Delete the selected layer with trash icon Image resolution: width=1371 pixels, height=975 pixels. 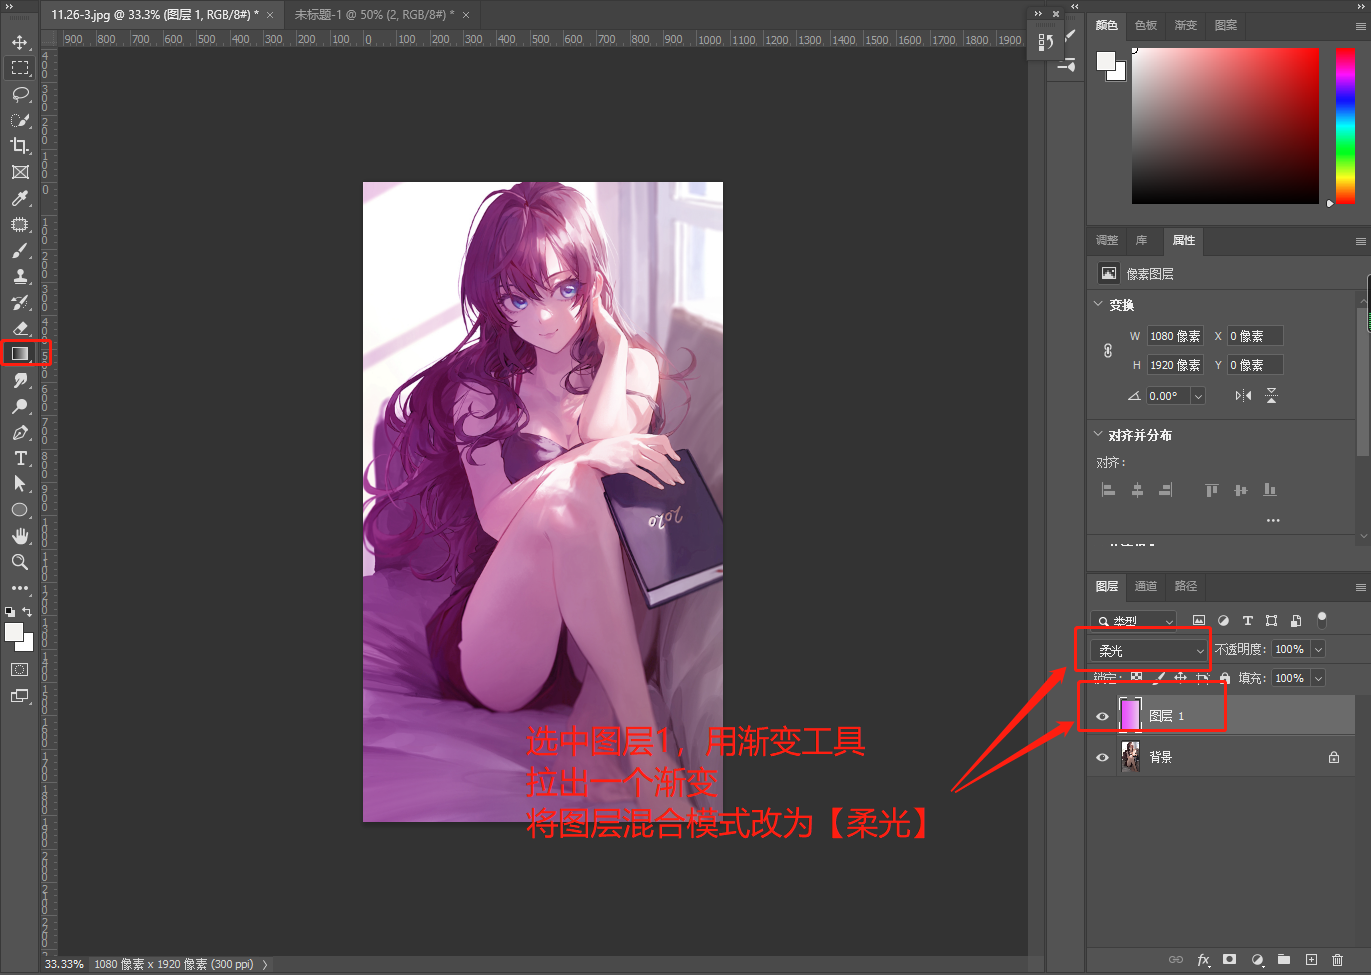1338,960
